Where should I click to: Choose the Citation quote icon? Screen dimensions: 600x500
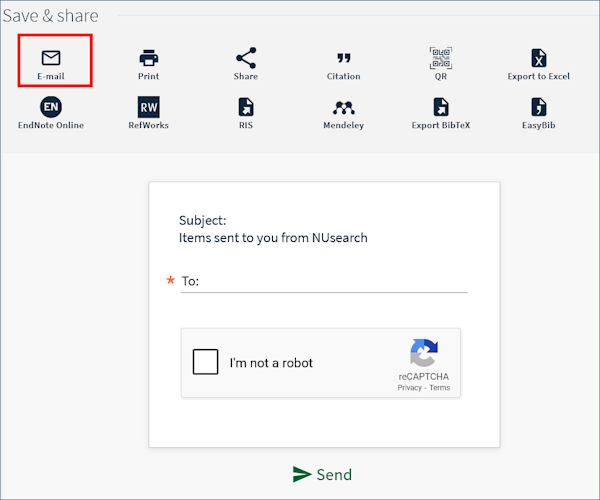(x=343, y=58)
